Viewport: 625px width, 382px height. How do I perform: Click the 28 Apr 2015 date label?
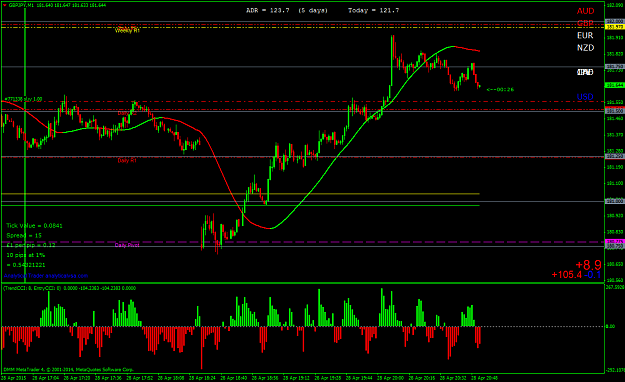pyautogui.click(x=14, y=378)
